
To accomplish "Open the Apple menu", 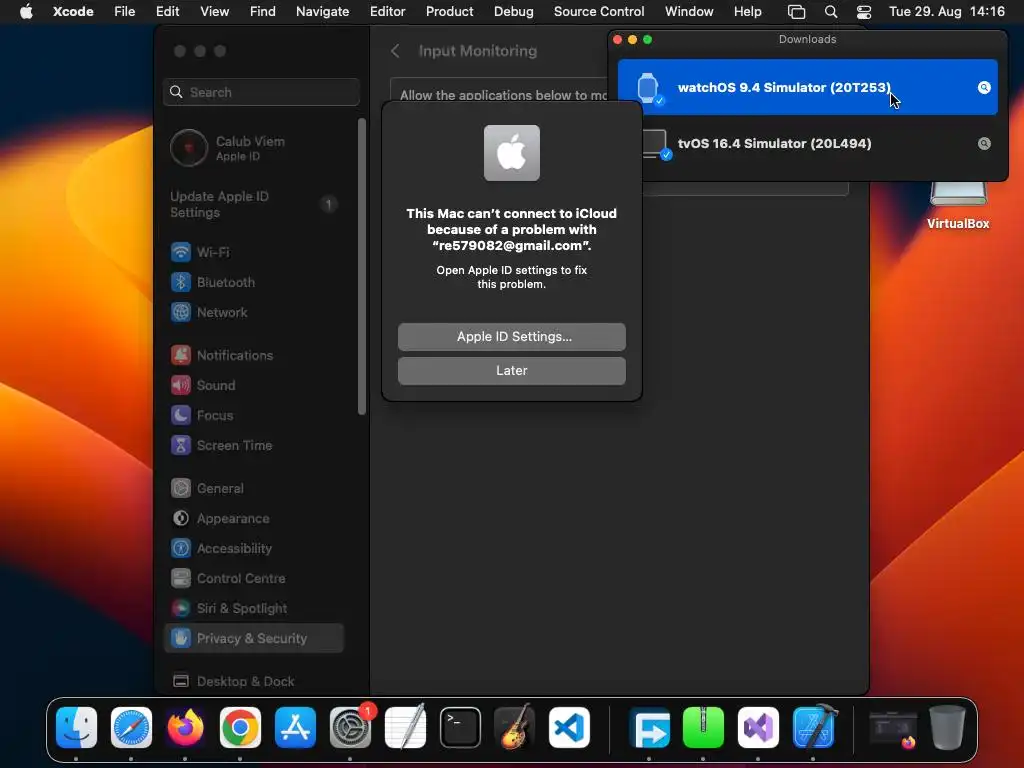I will click(26, 12).
